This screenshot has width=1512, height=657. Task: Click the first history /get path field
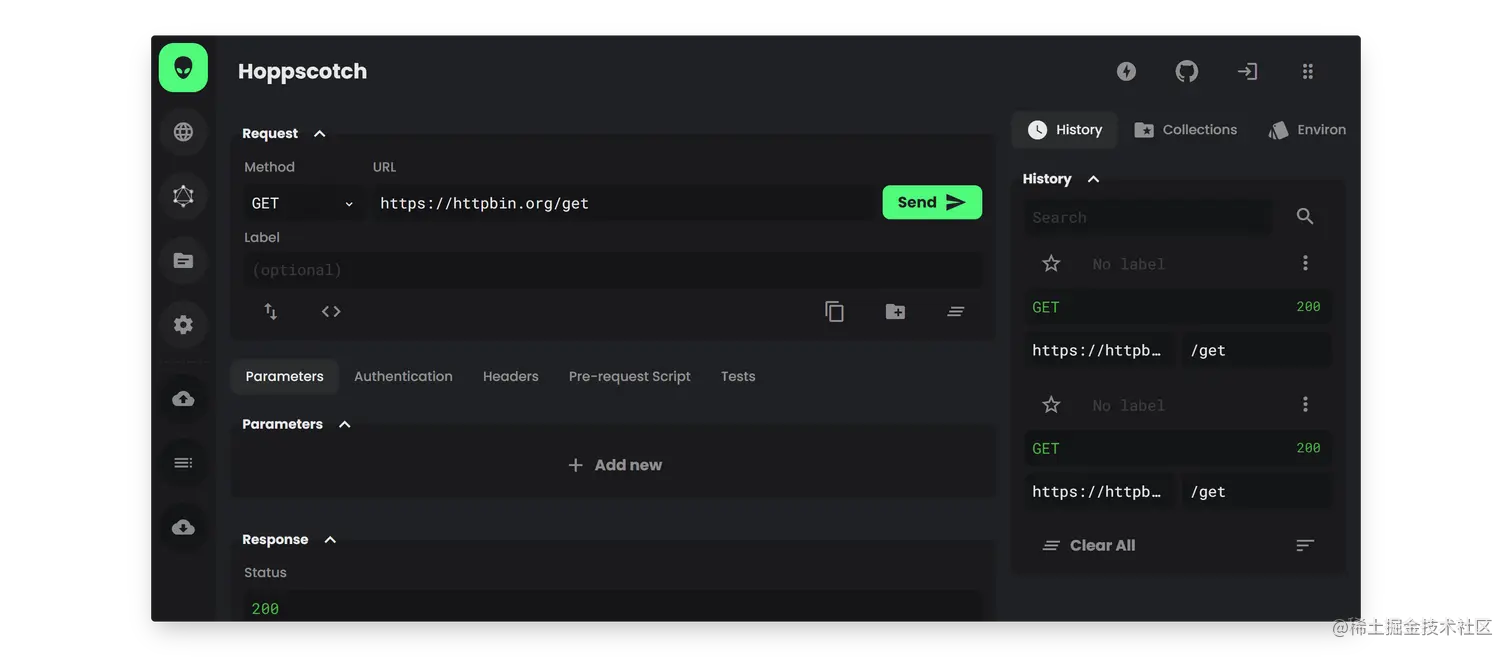(x=1256, y=350)
